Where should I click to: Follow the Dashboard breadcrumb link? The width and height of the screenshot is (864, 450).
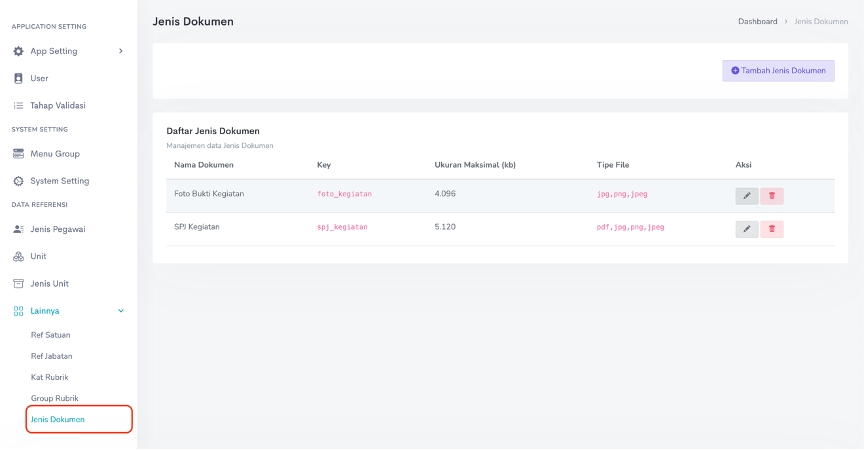pos(757,21)
